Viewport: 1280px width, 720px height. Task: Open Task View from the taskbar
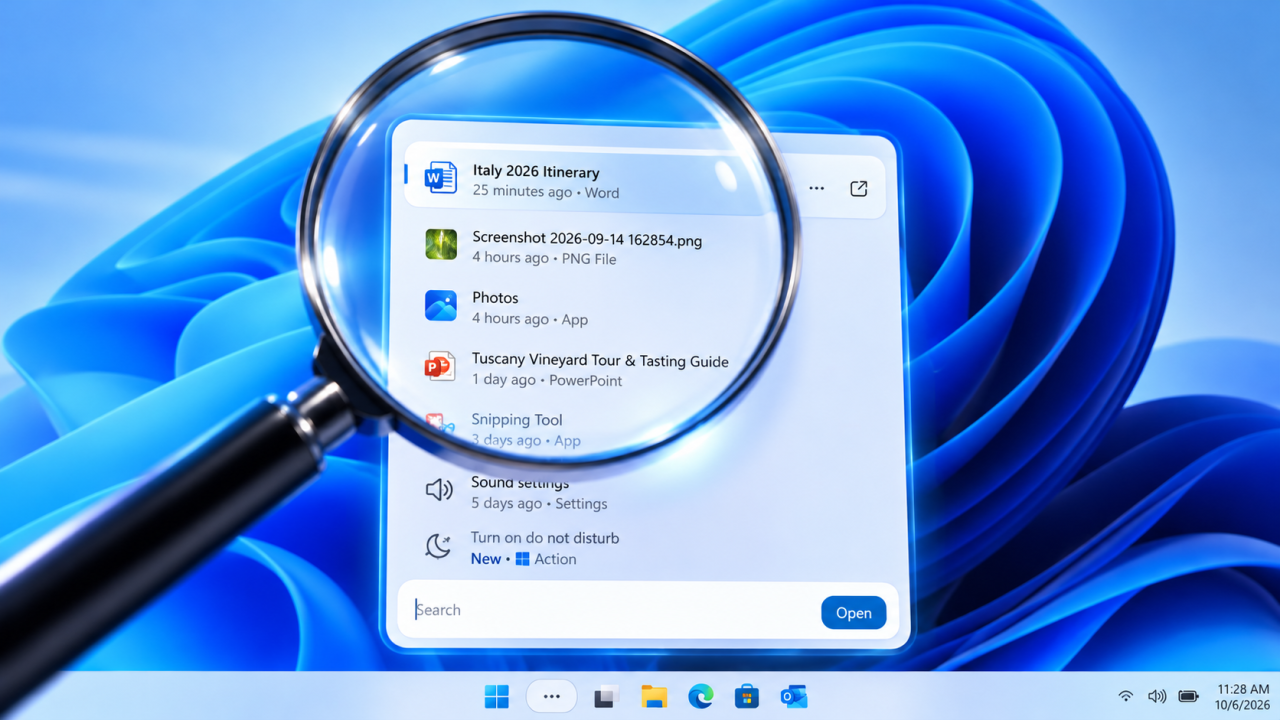(606, 697)
